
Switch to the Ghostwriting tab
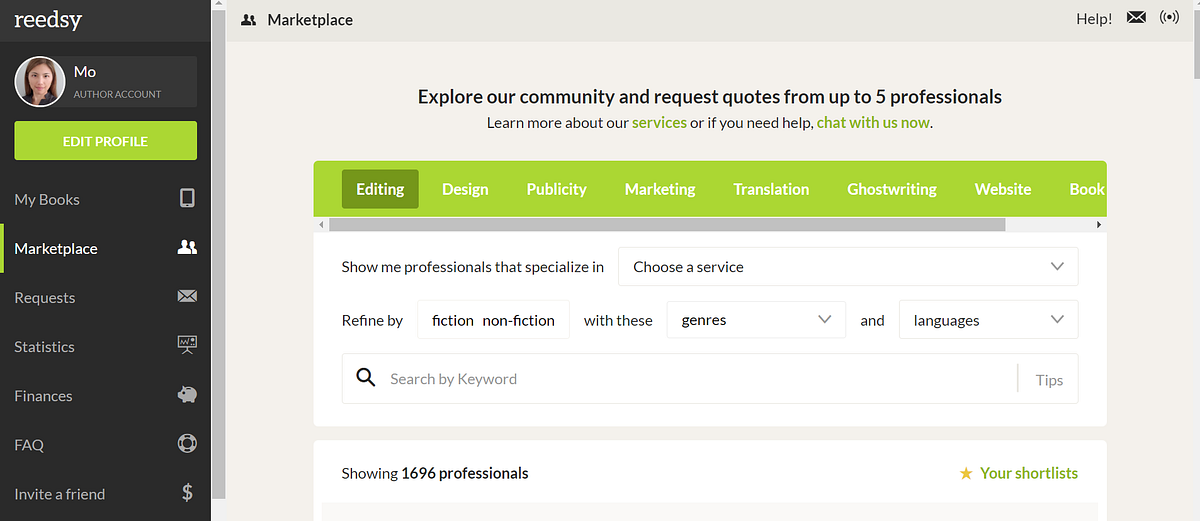tap(892, 189)
